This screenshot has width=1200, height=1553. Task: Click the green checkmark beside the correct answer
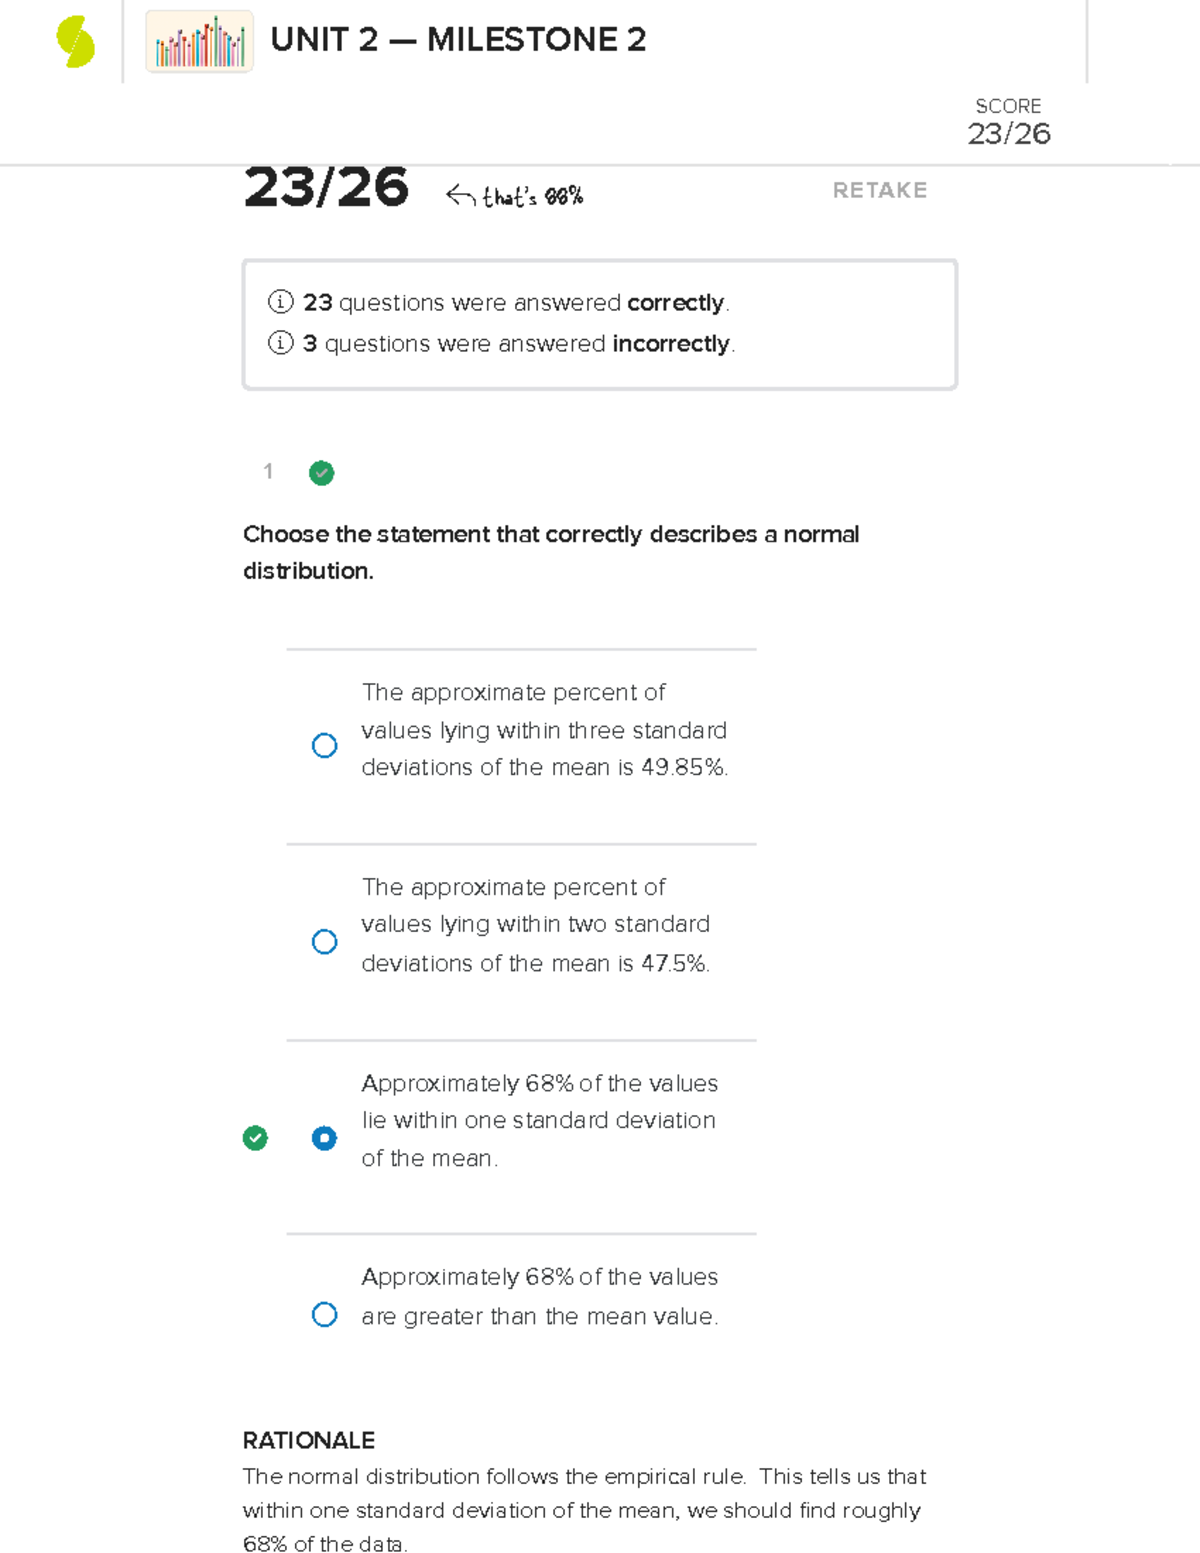(x=255, y=1138)
